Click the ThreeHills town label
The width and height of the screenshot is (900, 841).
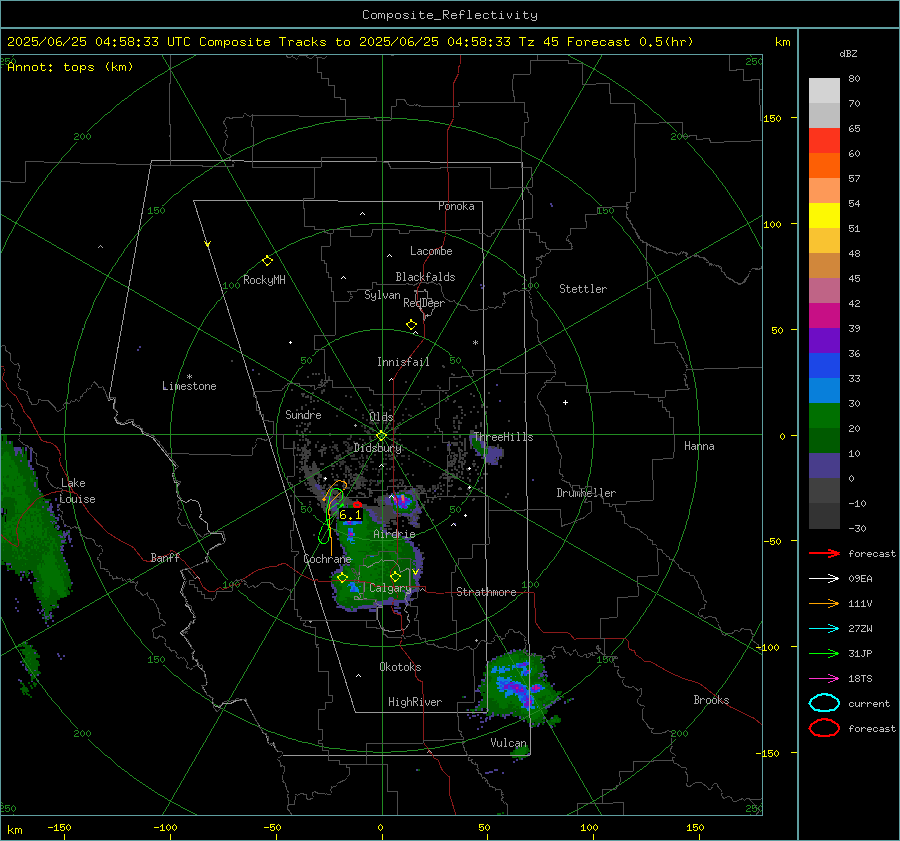(503, 437)
